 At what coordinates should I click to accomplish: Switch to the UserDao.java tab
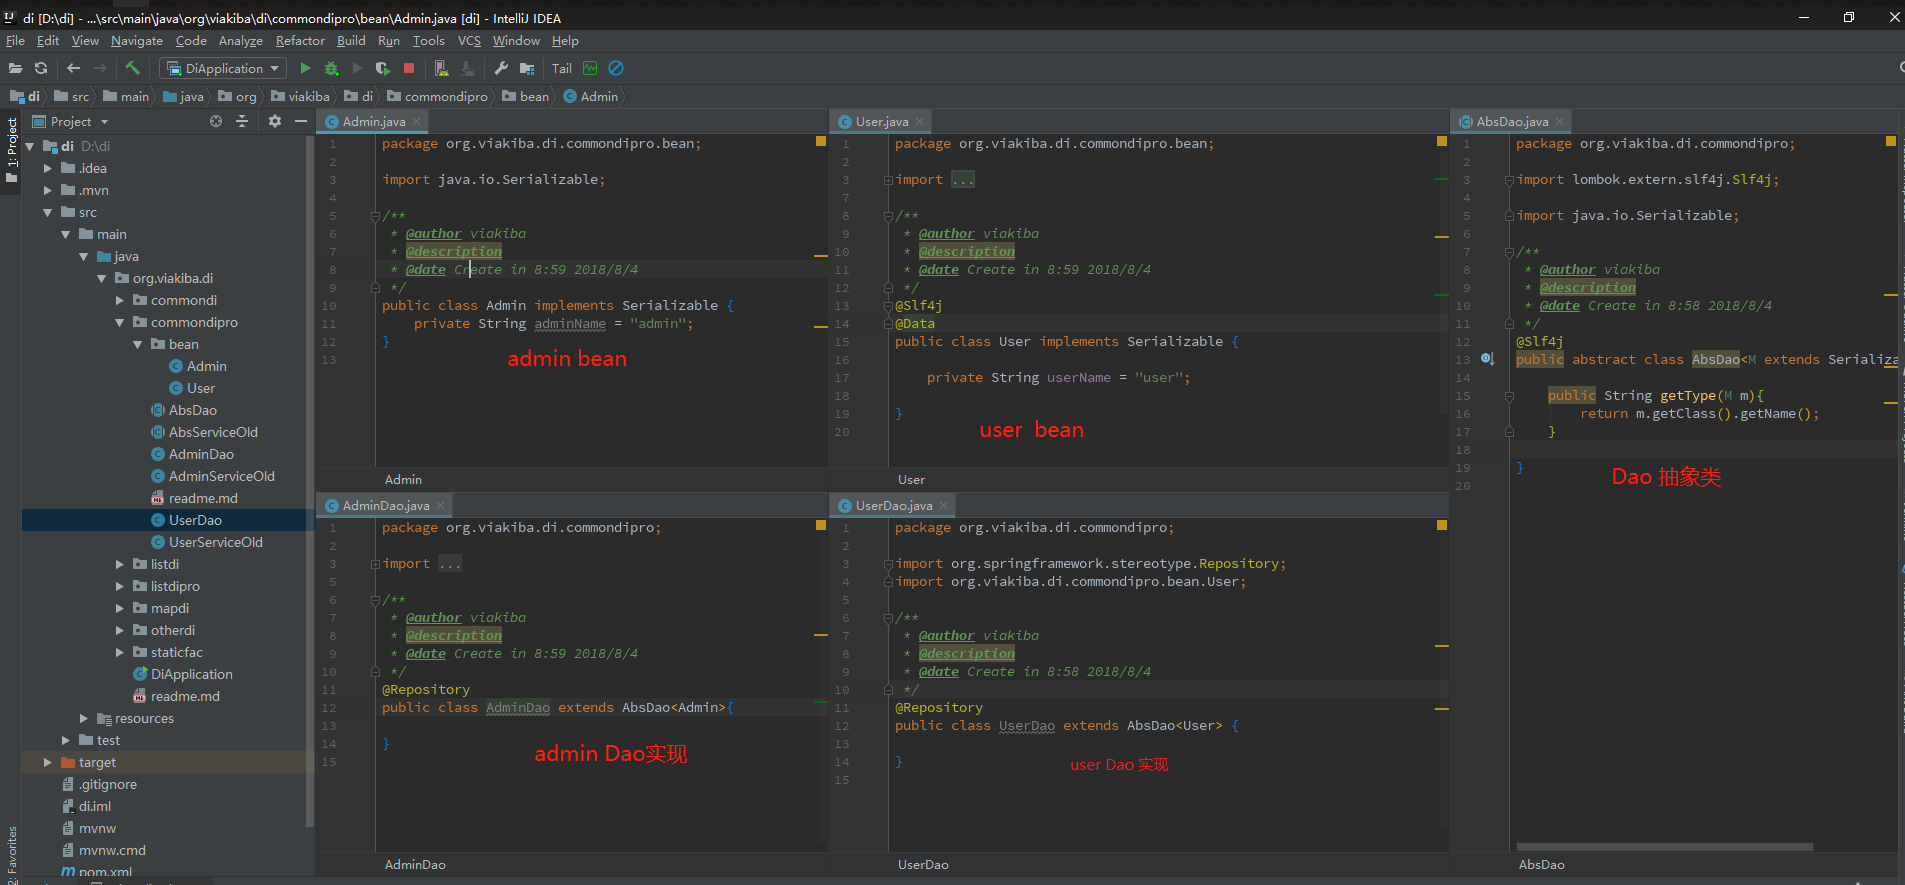(x=893, y=506)
